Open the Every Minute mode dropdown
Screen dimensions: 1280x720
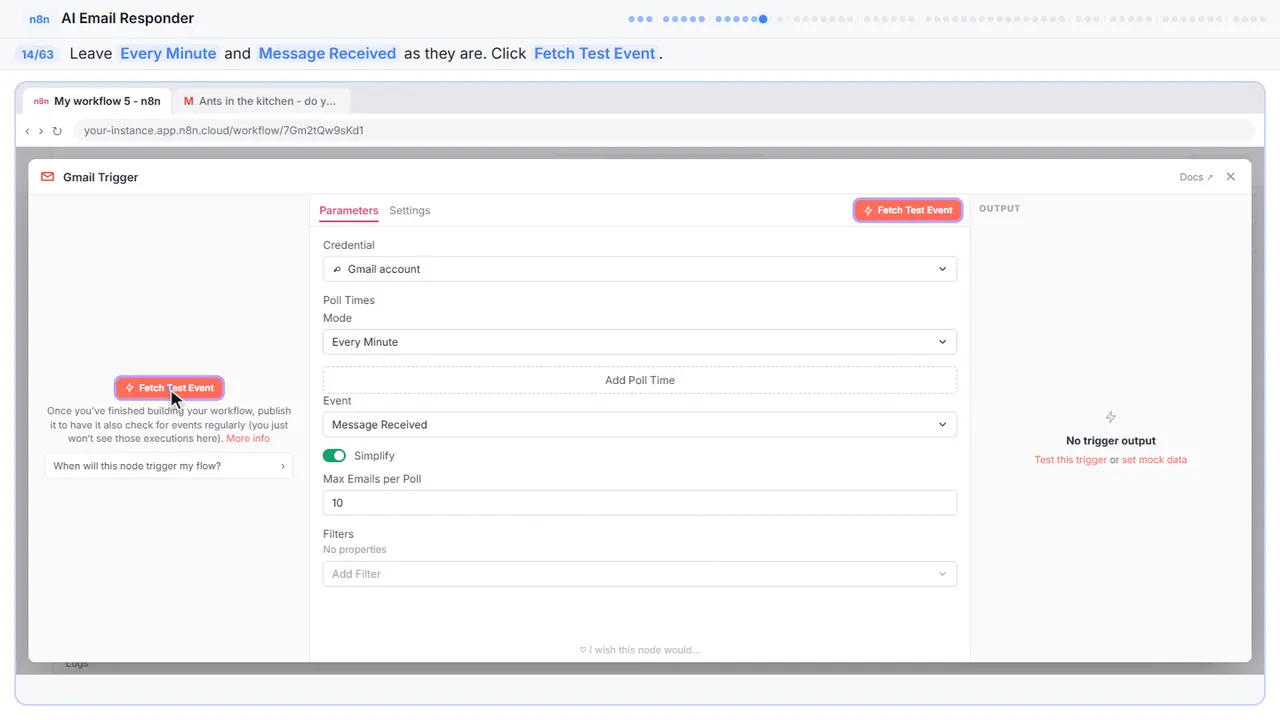(x=640, y=342)
